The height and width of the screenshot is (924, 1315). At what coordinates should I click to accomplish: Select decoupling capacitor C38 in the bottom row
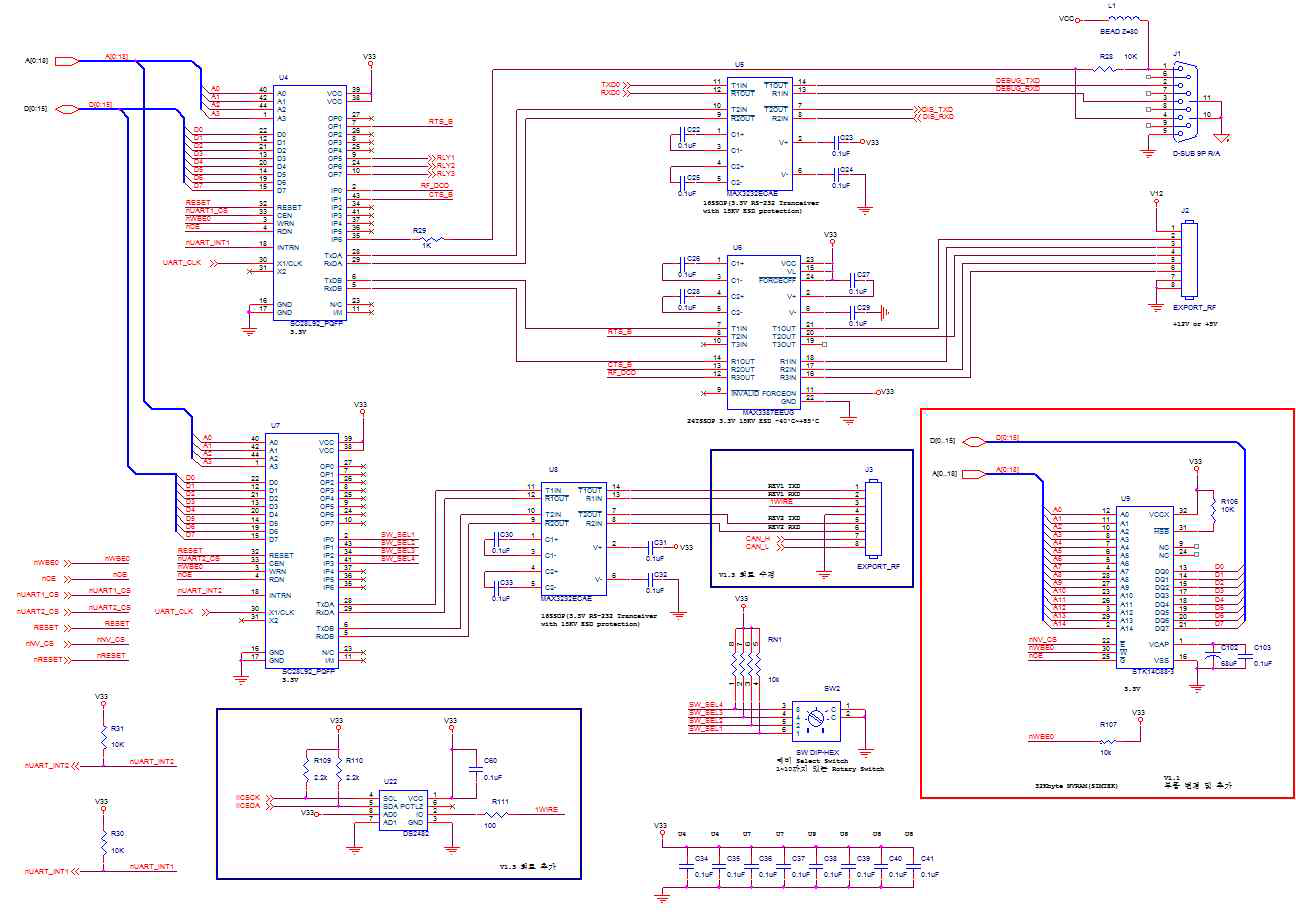click(x=816, y=866)
